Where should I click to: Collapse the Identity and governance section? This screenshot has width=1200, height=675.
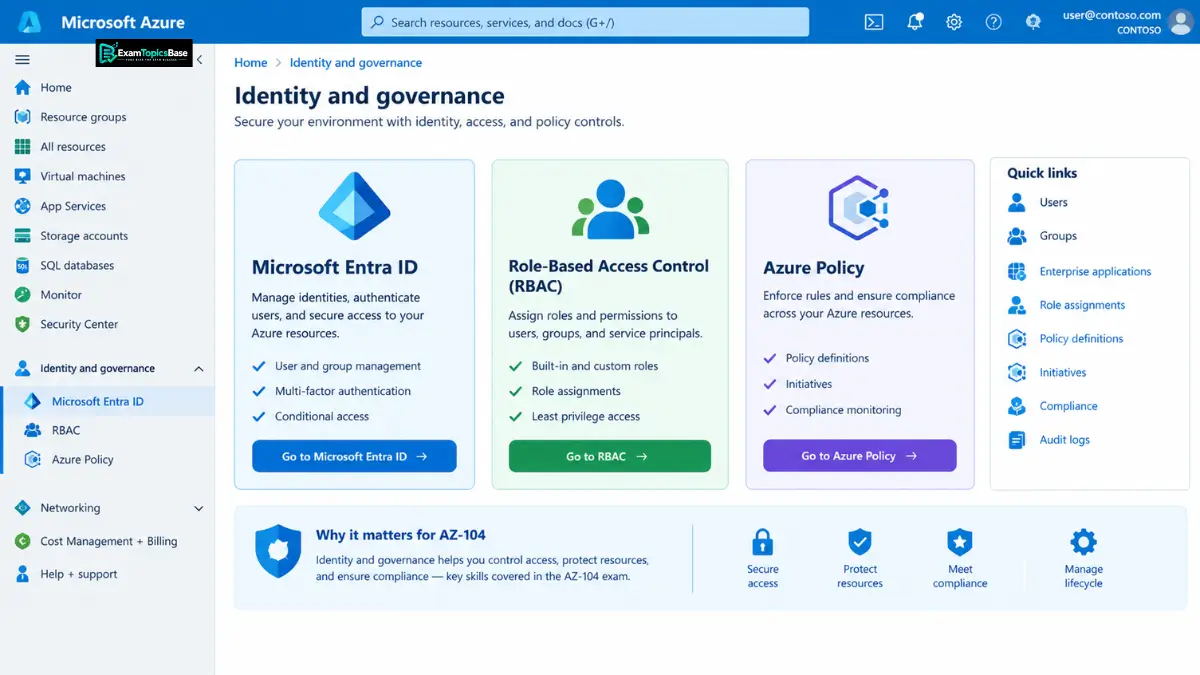198,369
